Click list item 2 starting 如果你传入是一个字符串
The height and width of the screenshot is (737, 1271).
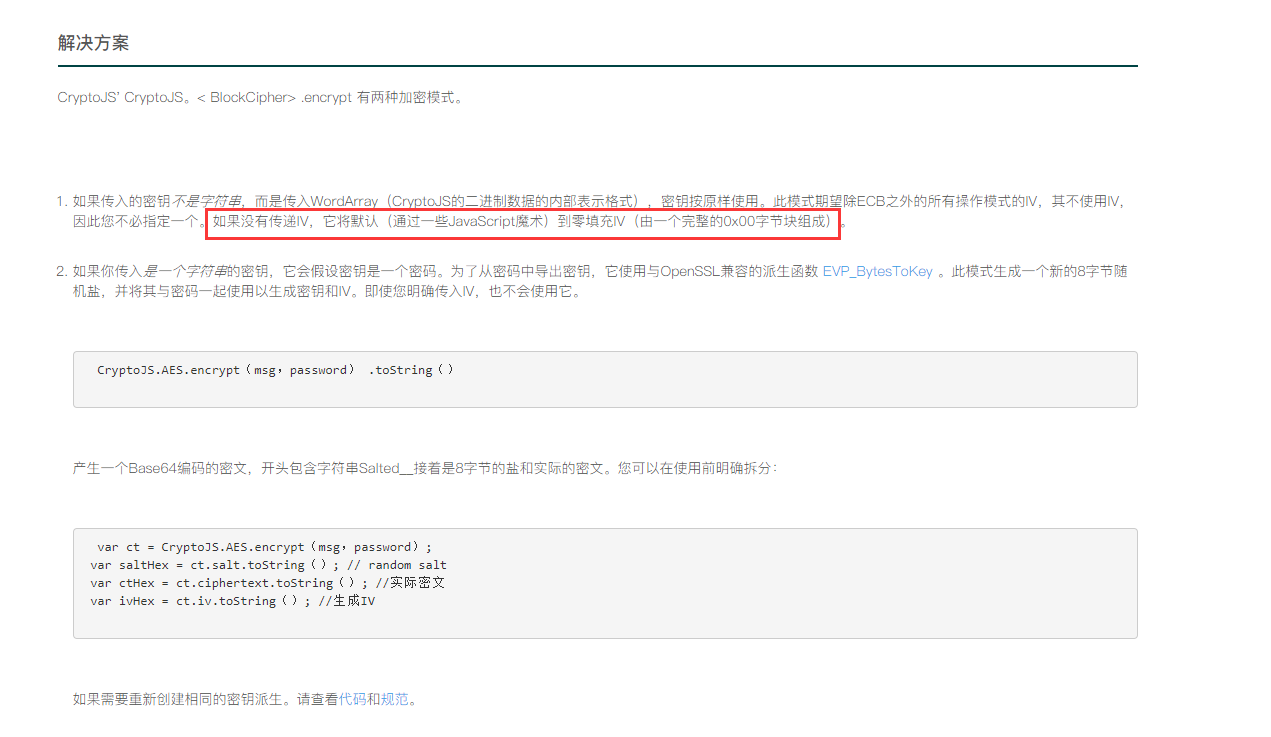[x=600, y=281]
